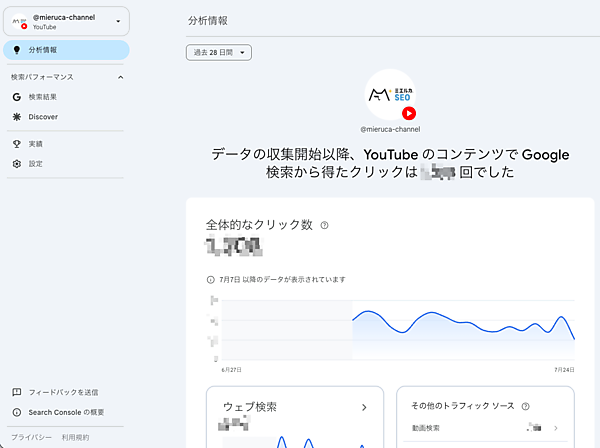Screen dimensions: 600x448
Task: Click the 6月27日 axis label
Action: pyautogui.click(x=232, y=370)
